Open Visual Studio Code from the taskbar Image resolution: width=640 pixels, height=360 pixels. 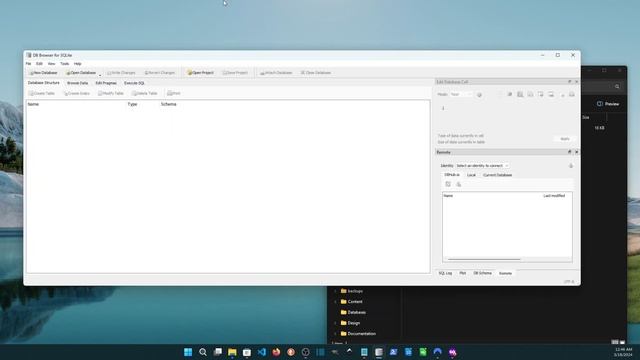coord(262,352)
